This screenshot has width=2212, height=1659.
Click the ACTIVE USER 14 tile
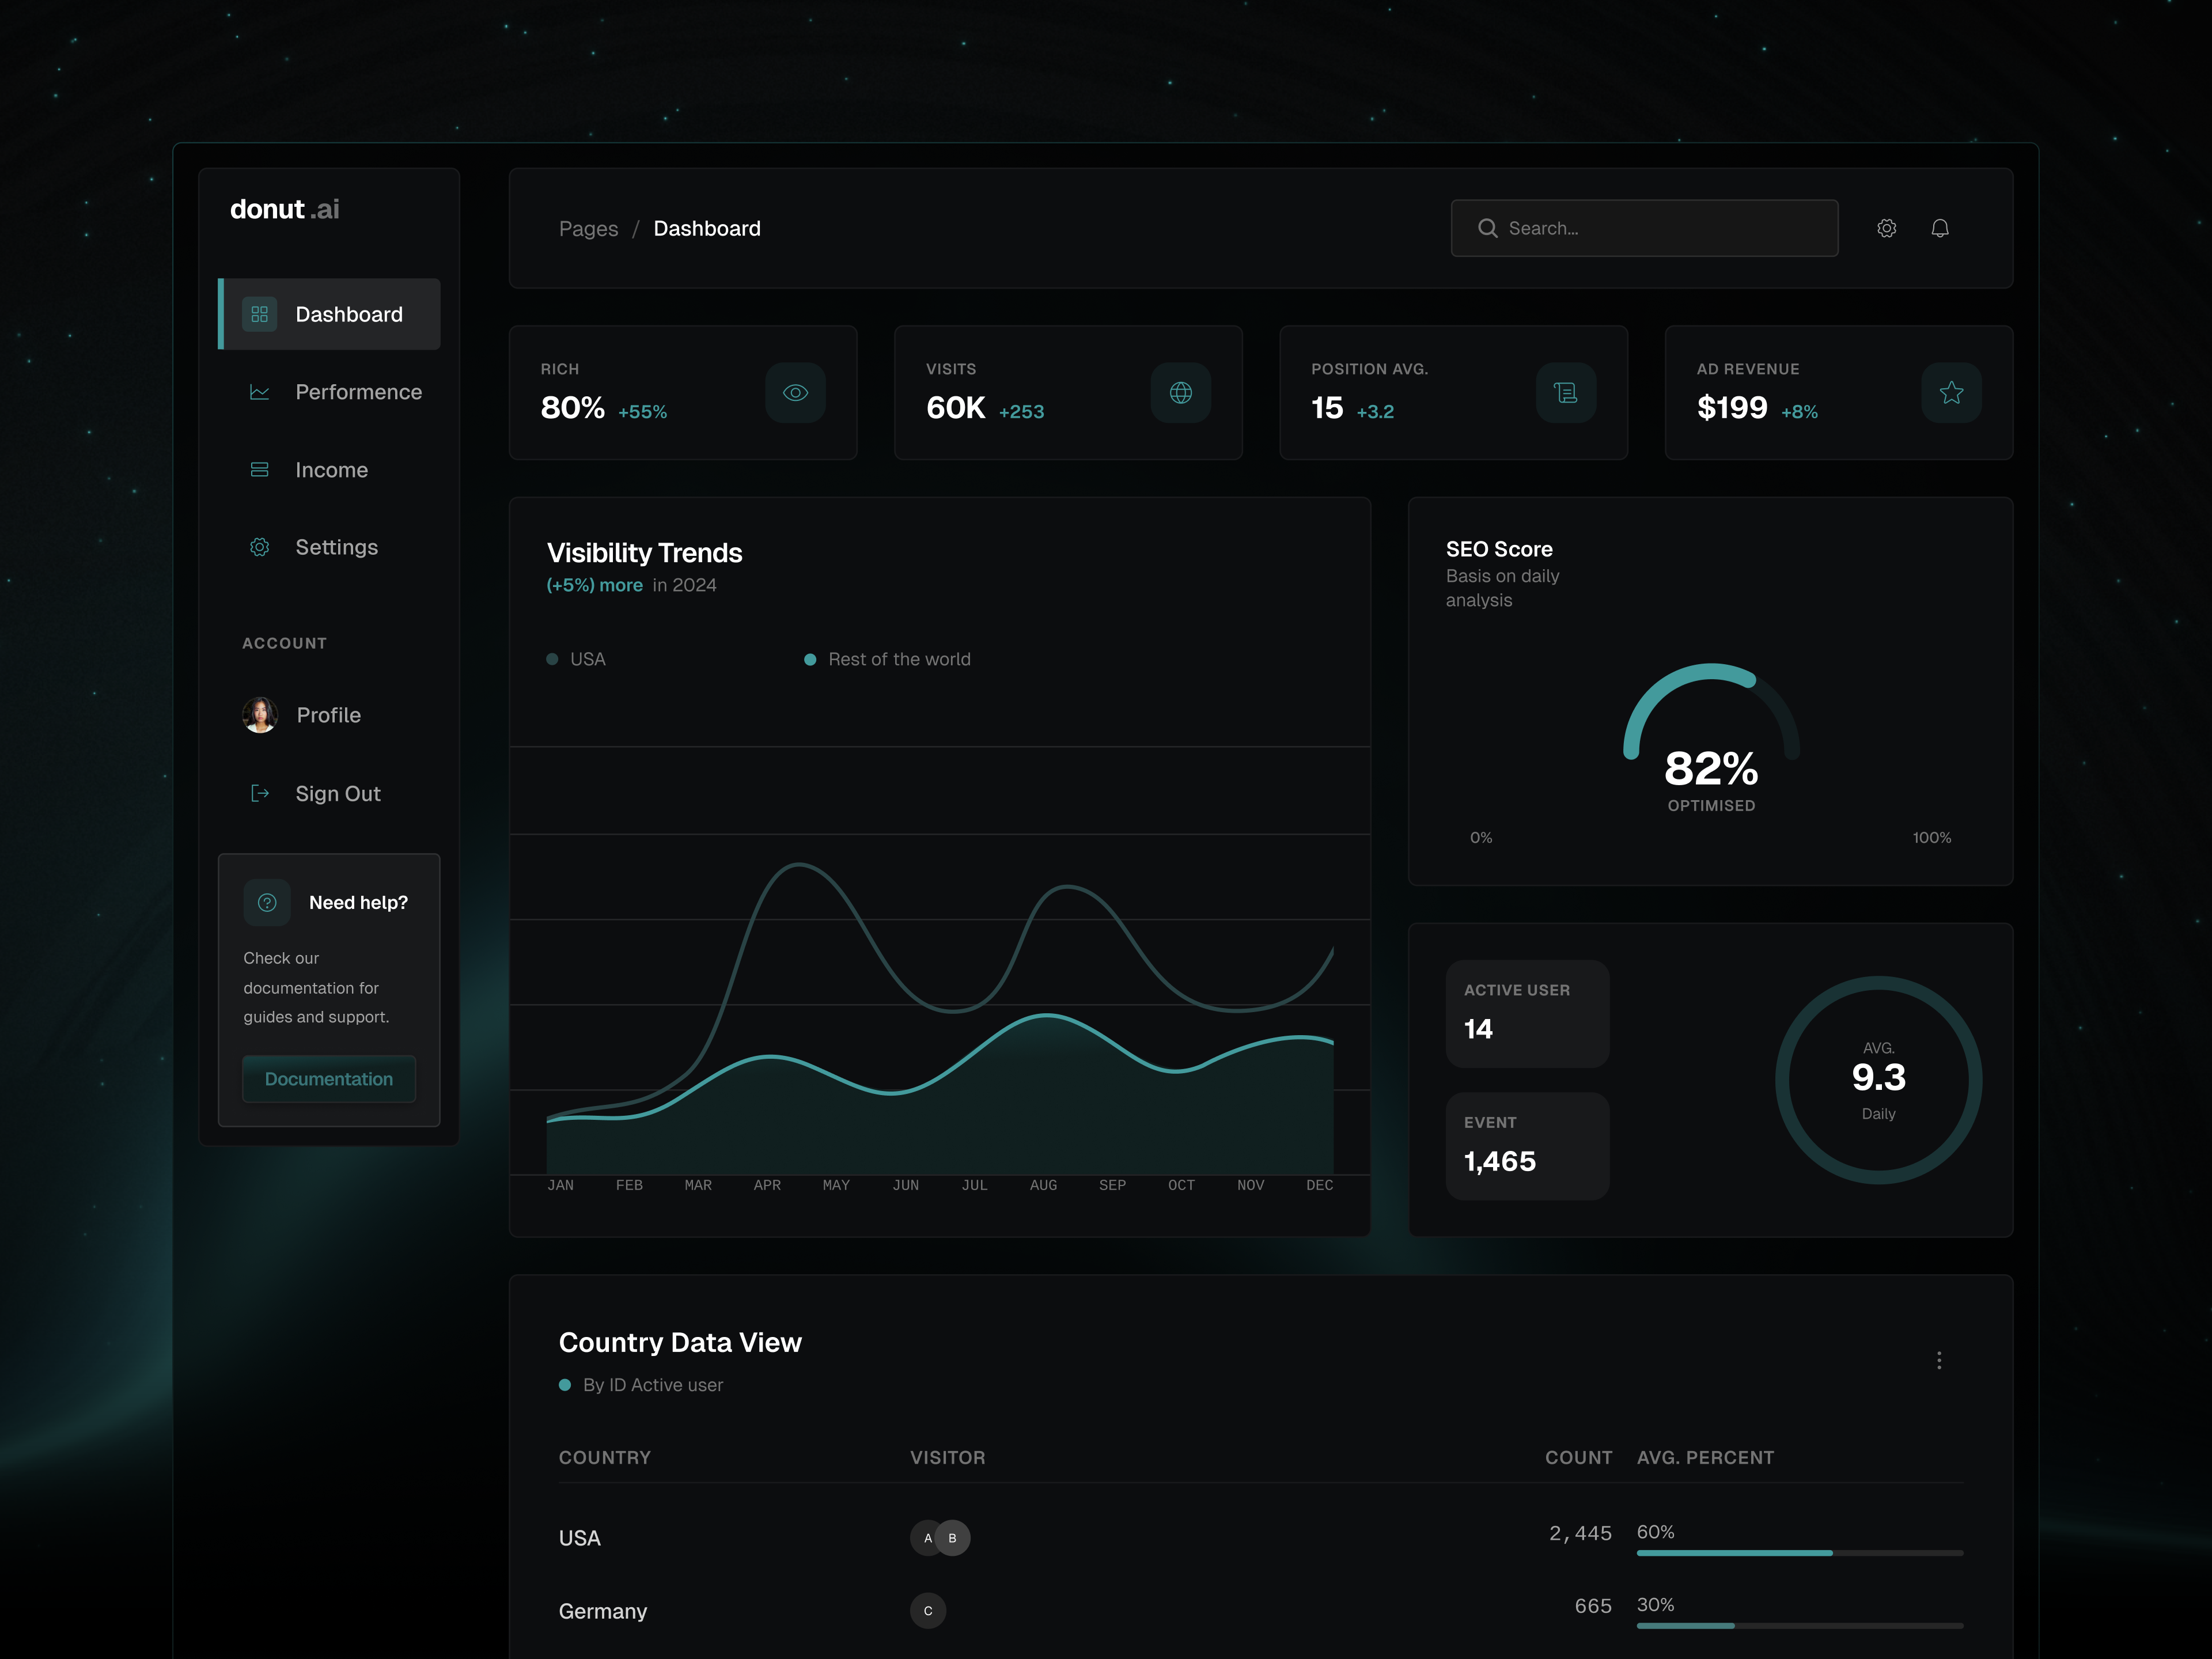click(x=1527, y=1014)
